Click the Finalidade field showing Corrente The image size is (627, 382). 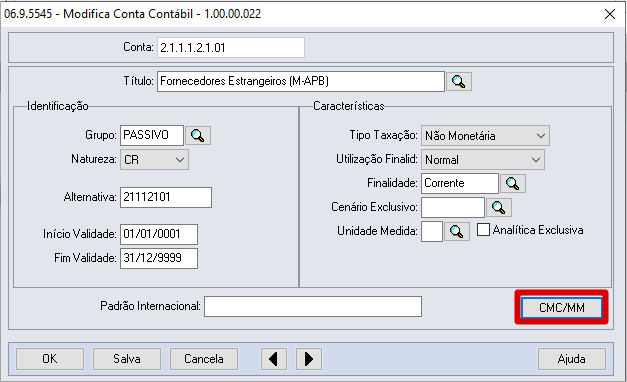[x=460, y=184]
